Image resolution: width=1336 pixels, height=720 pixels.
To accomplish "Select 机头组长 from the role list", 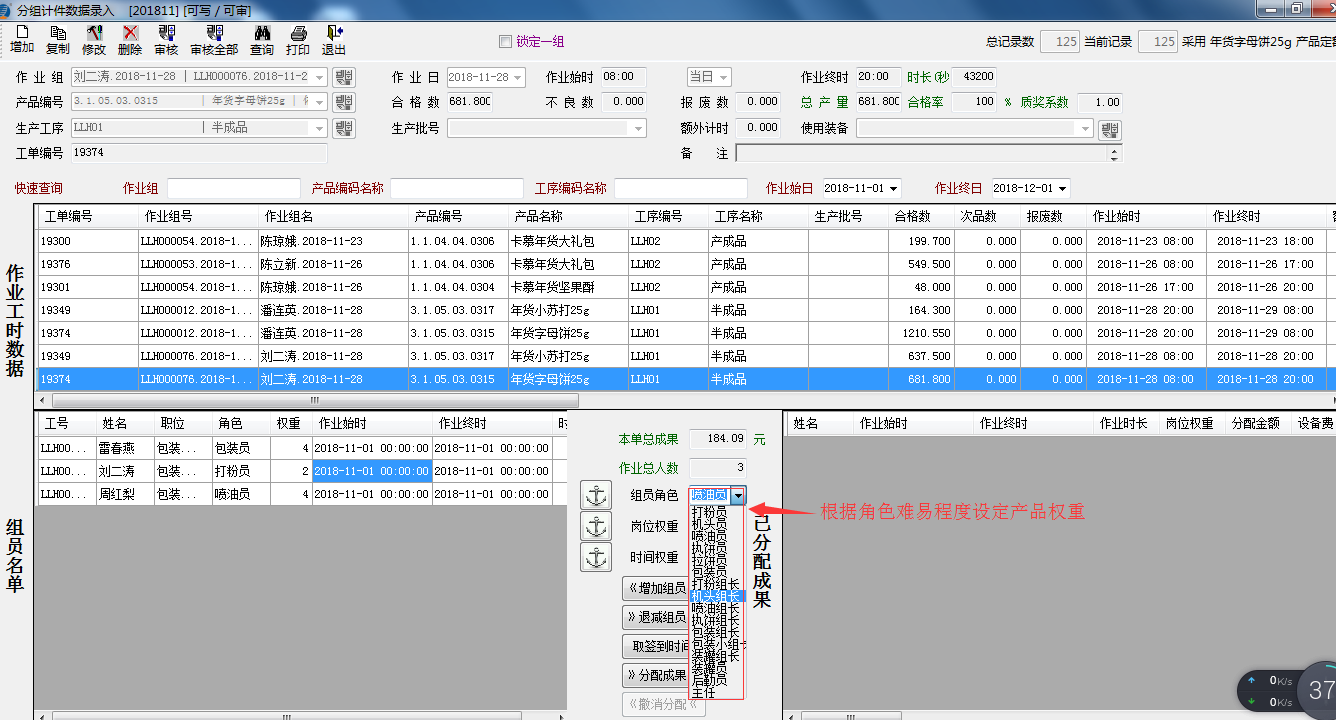I will tap(717, 596).
